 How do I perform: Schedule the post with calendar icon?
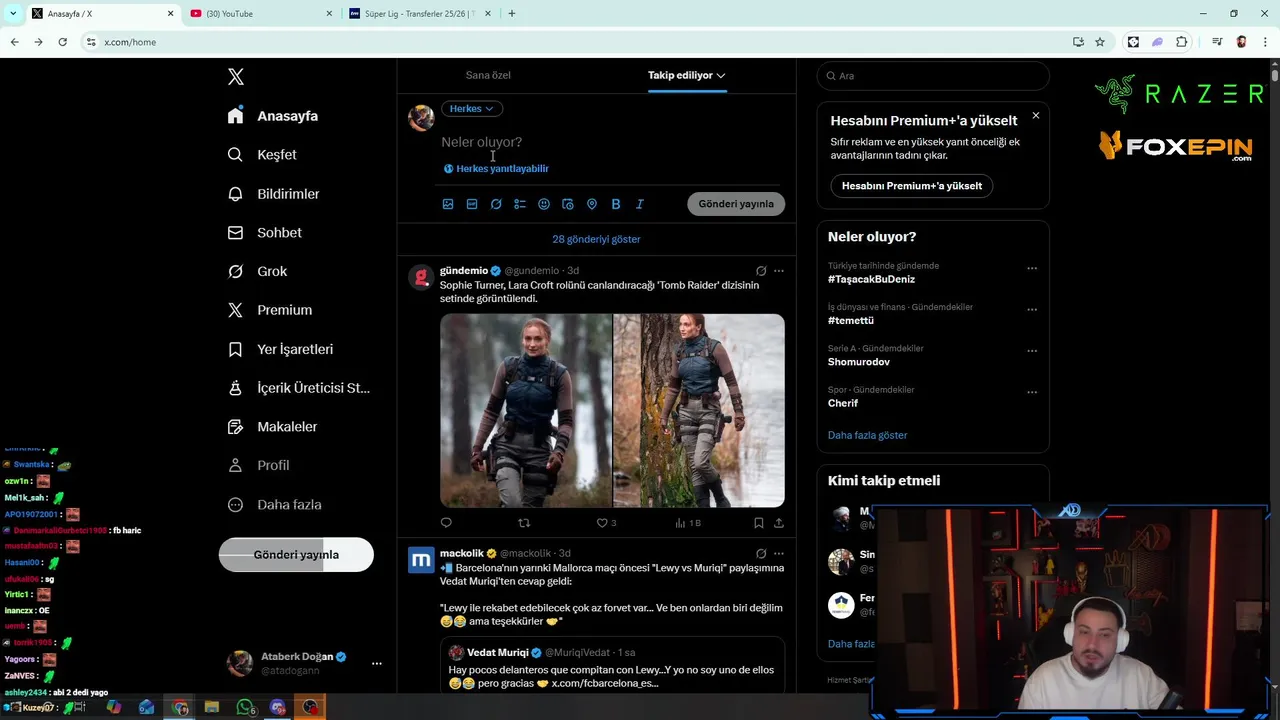(x=568, y=204)
